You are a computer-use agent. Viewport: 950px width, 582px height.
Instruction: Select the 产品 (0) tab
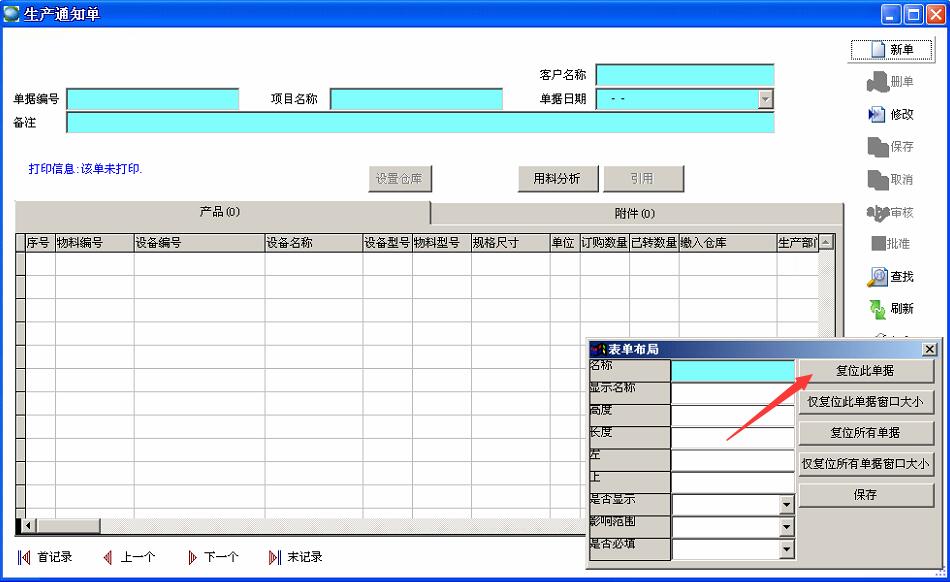[x=220, y=212]
